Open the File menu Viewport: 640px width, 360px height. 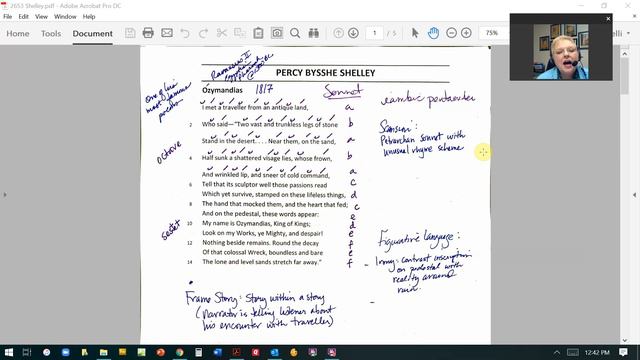7,17
